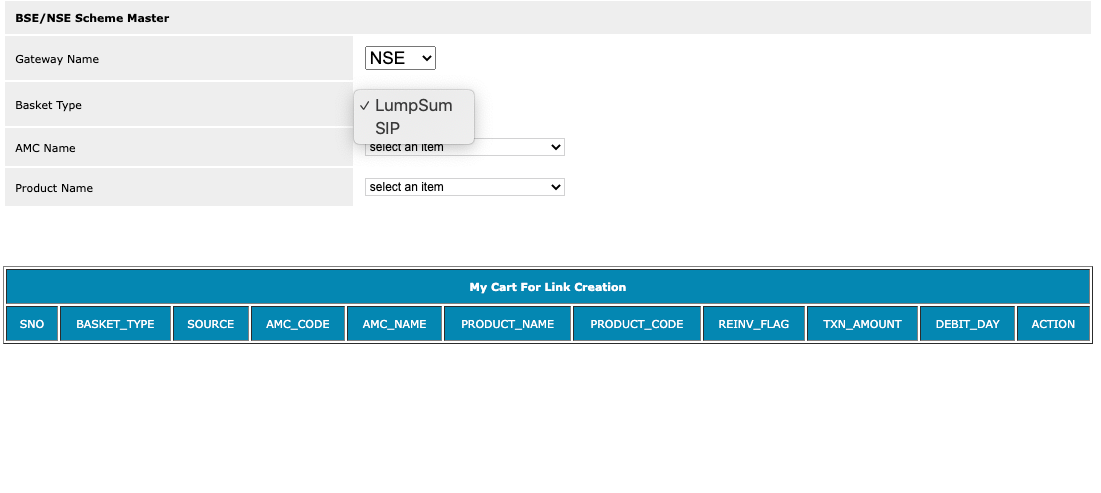Select the PRODUCT_NAME column header
This screenshot has height=493, width=1101.
point(508,324)
